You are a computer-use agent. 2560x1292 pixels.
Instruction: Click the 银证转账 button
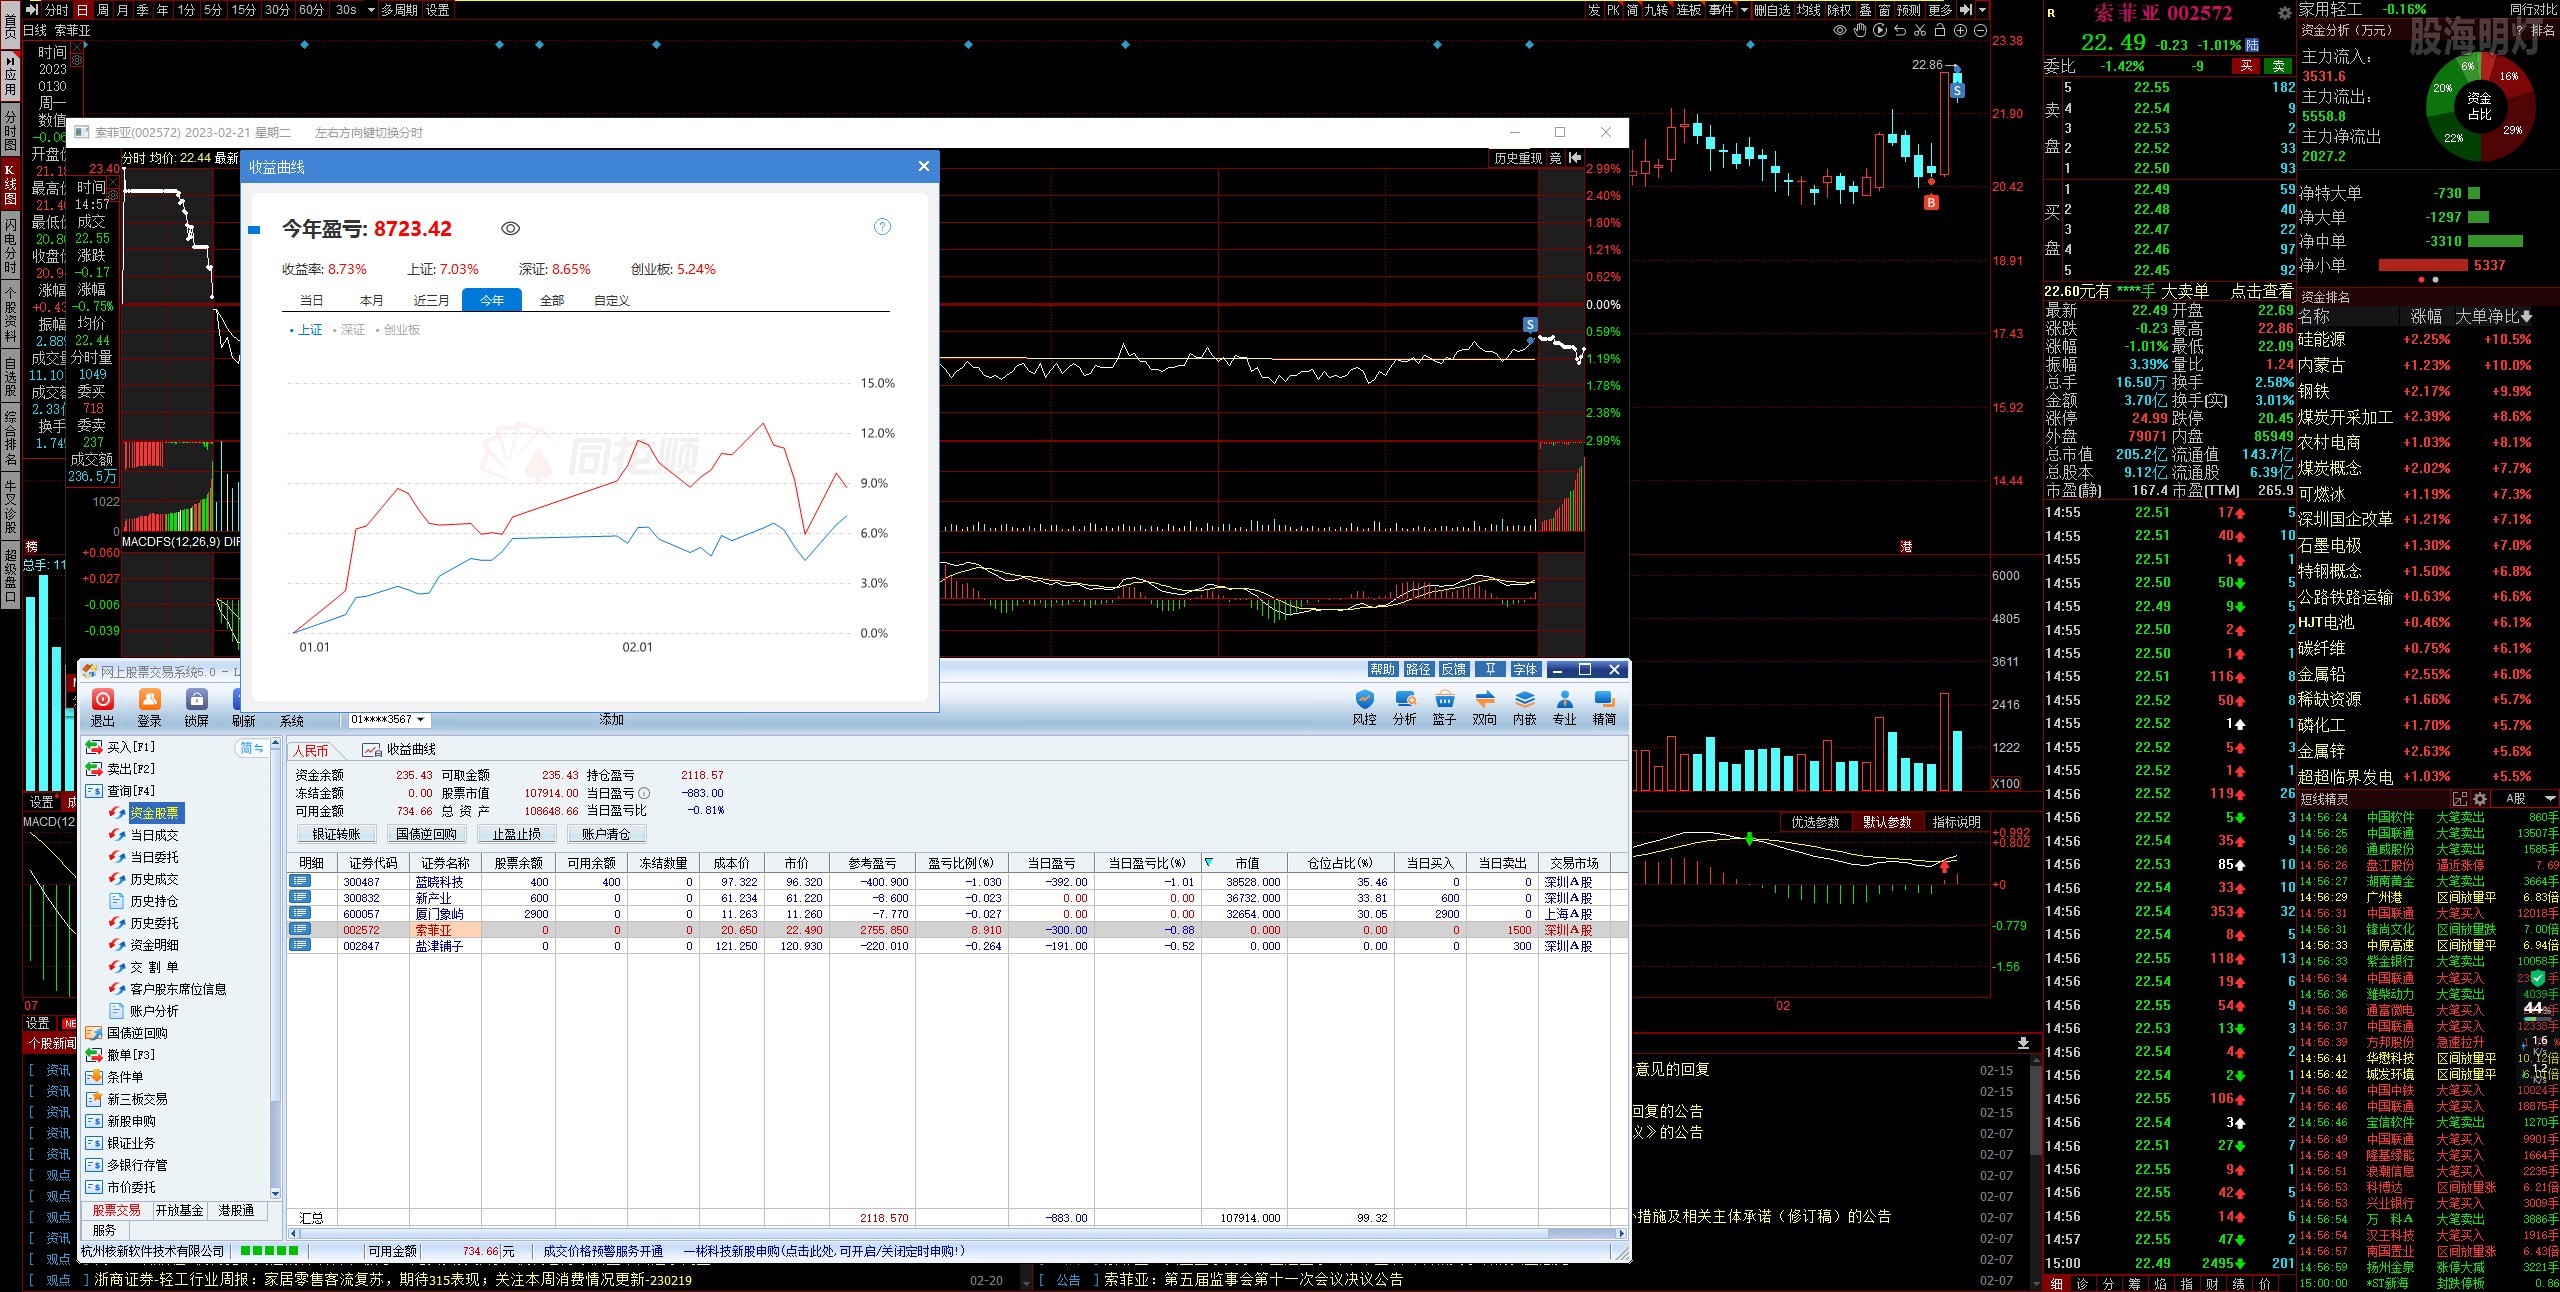point(336,834)
